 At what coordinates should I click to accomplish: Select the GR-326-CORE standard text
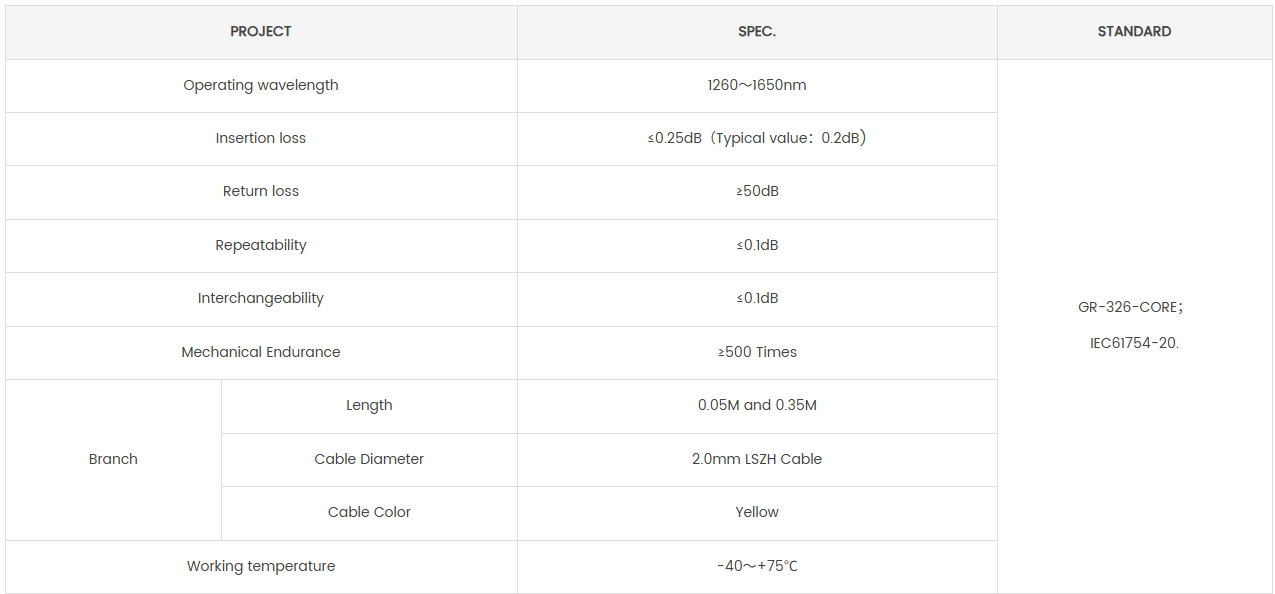pyautogui.click(x=1130, y=308)
